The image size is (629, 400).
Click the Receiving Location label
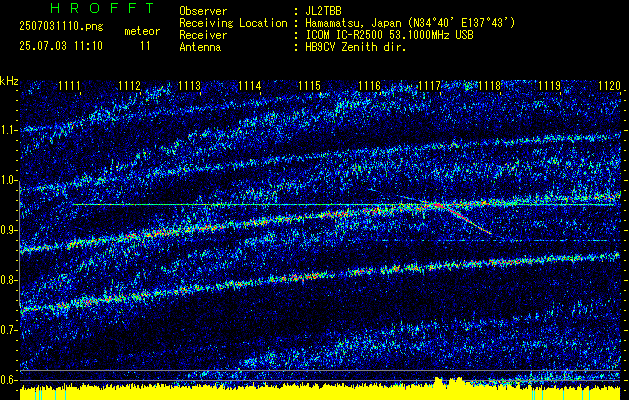tap(233, 23)
